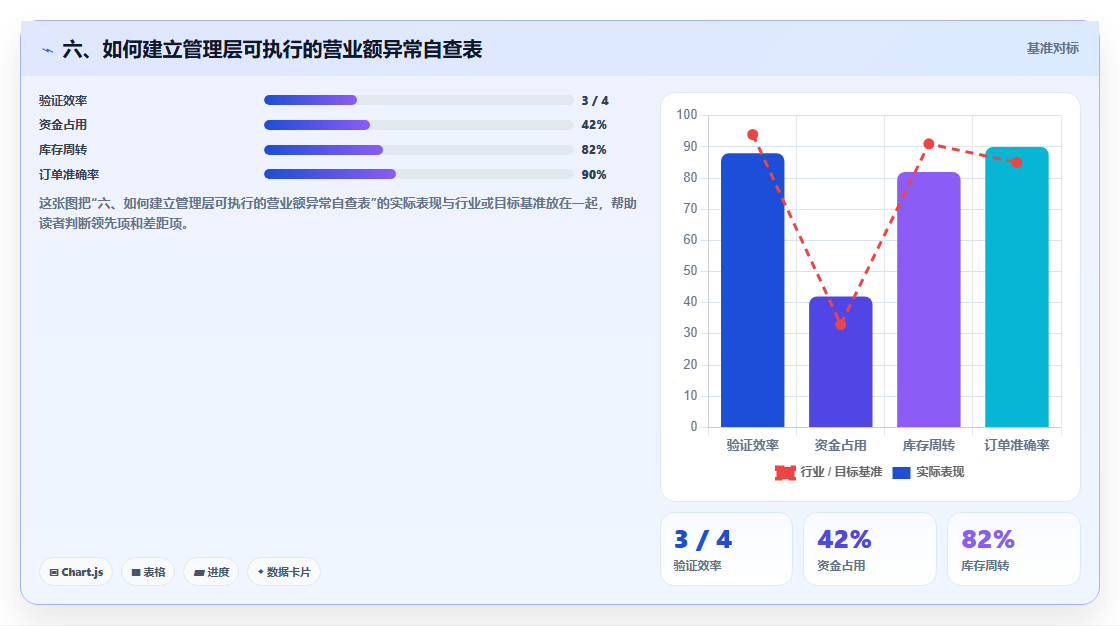
Task: Toggle 实际表现 legend item
Action: [x=929, y=472]
